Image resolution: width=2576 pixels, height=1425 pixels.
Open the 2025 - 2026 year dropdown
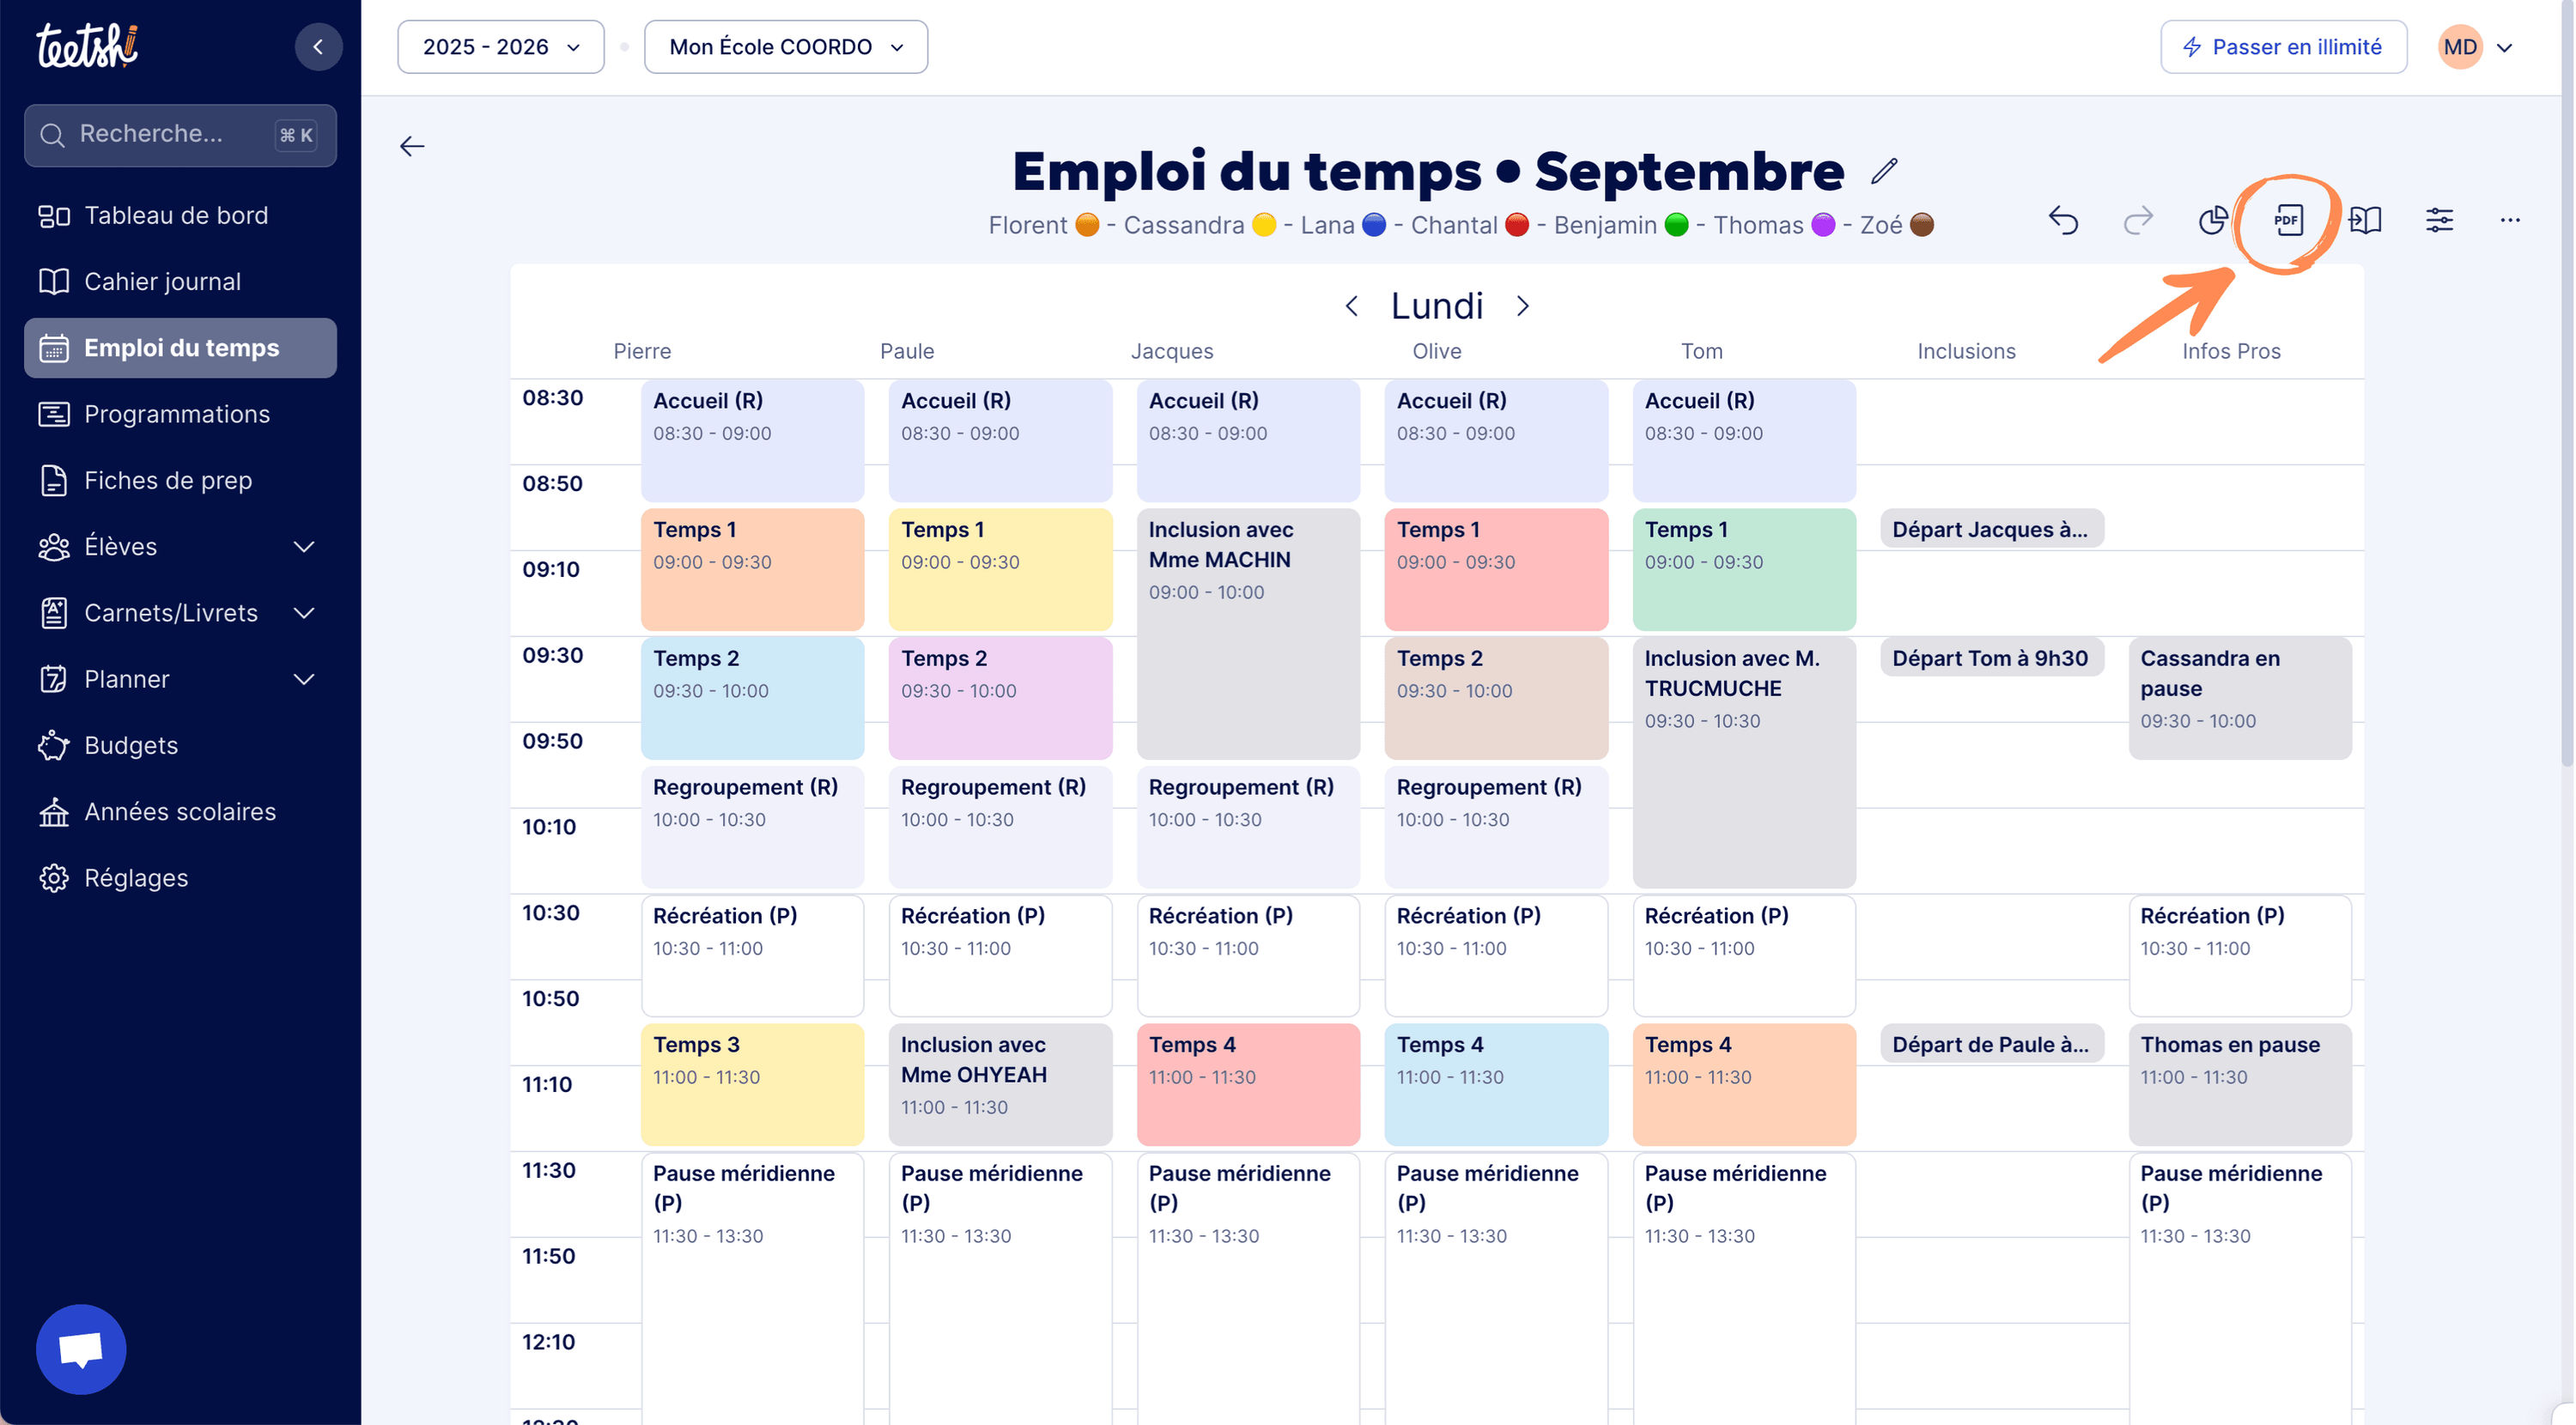point(500,47)
